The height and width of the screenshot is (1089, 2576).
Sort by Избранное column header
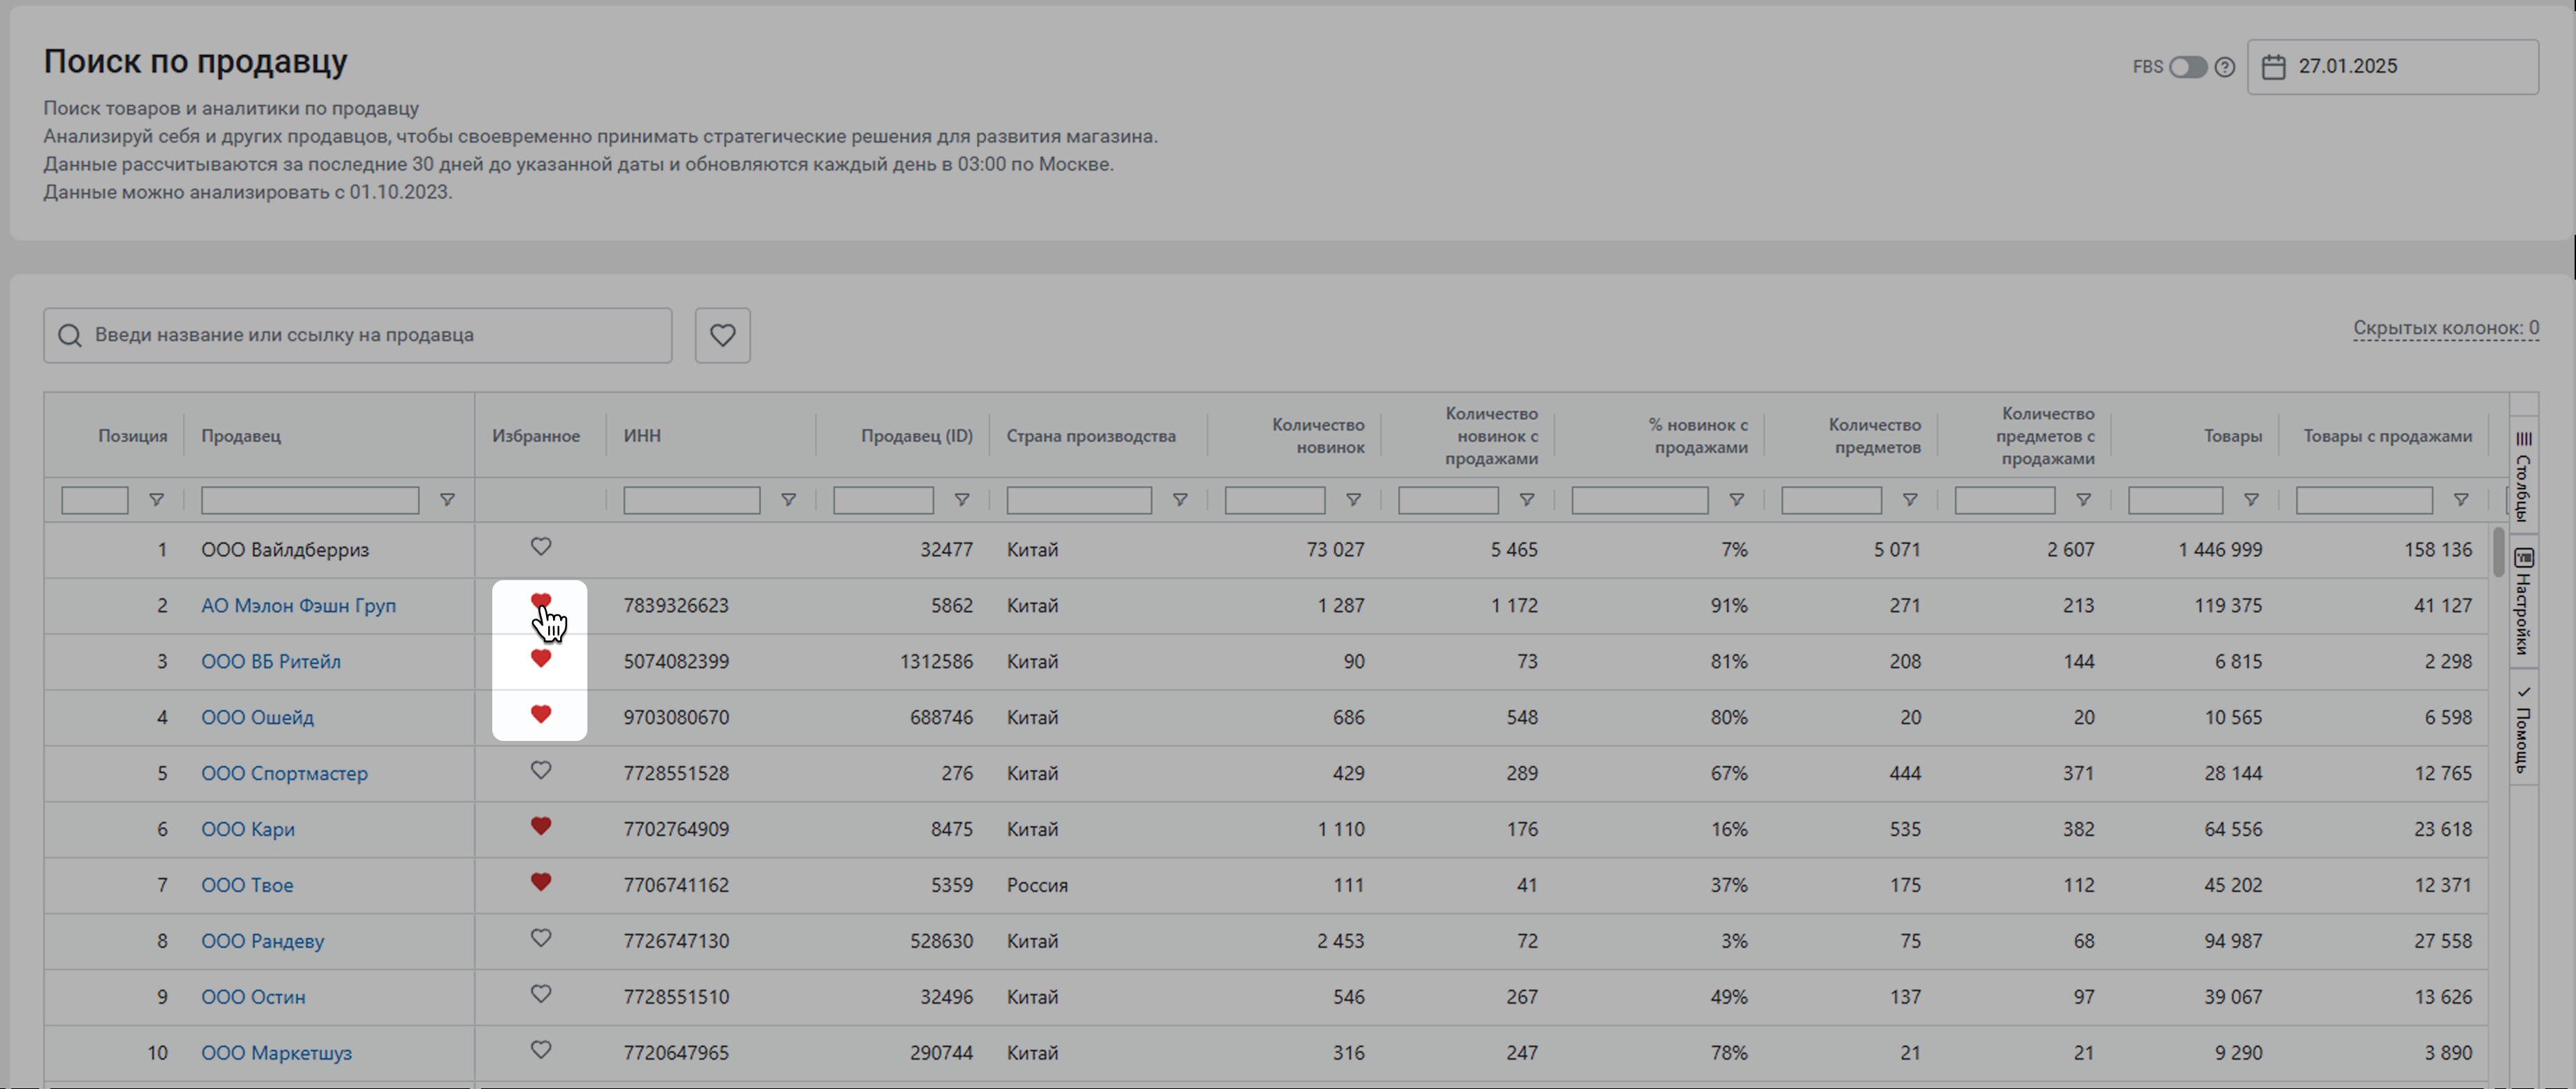pos(536,436)
